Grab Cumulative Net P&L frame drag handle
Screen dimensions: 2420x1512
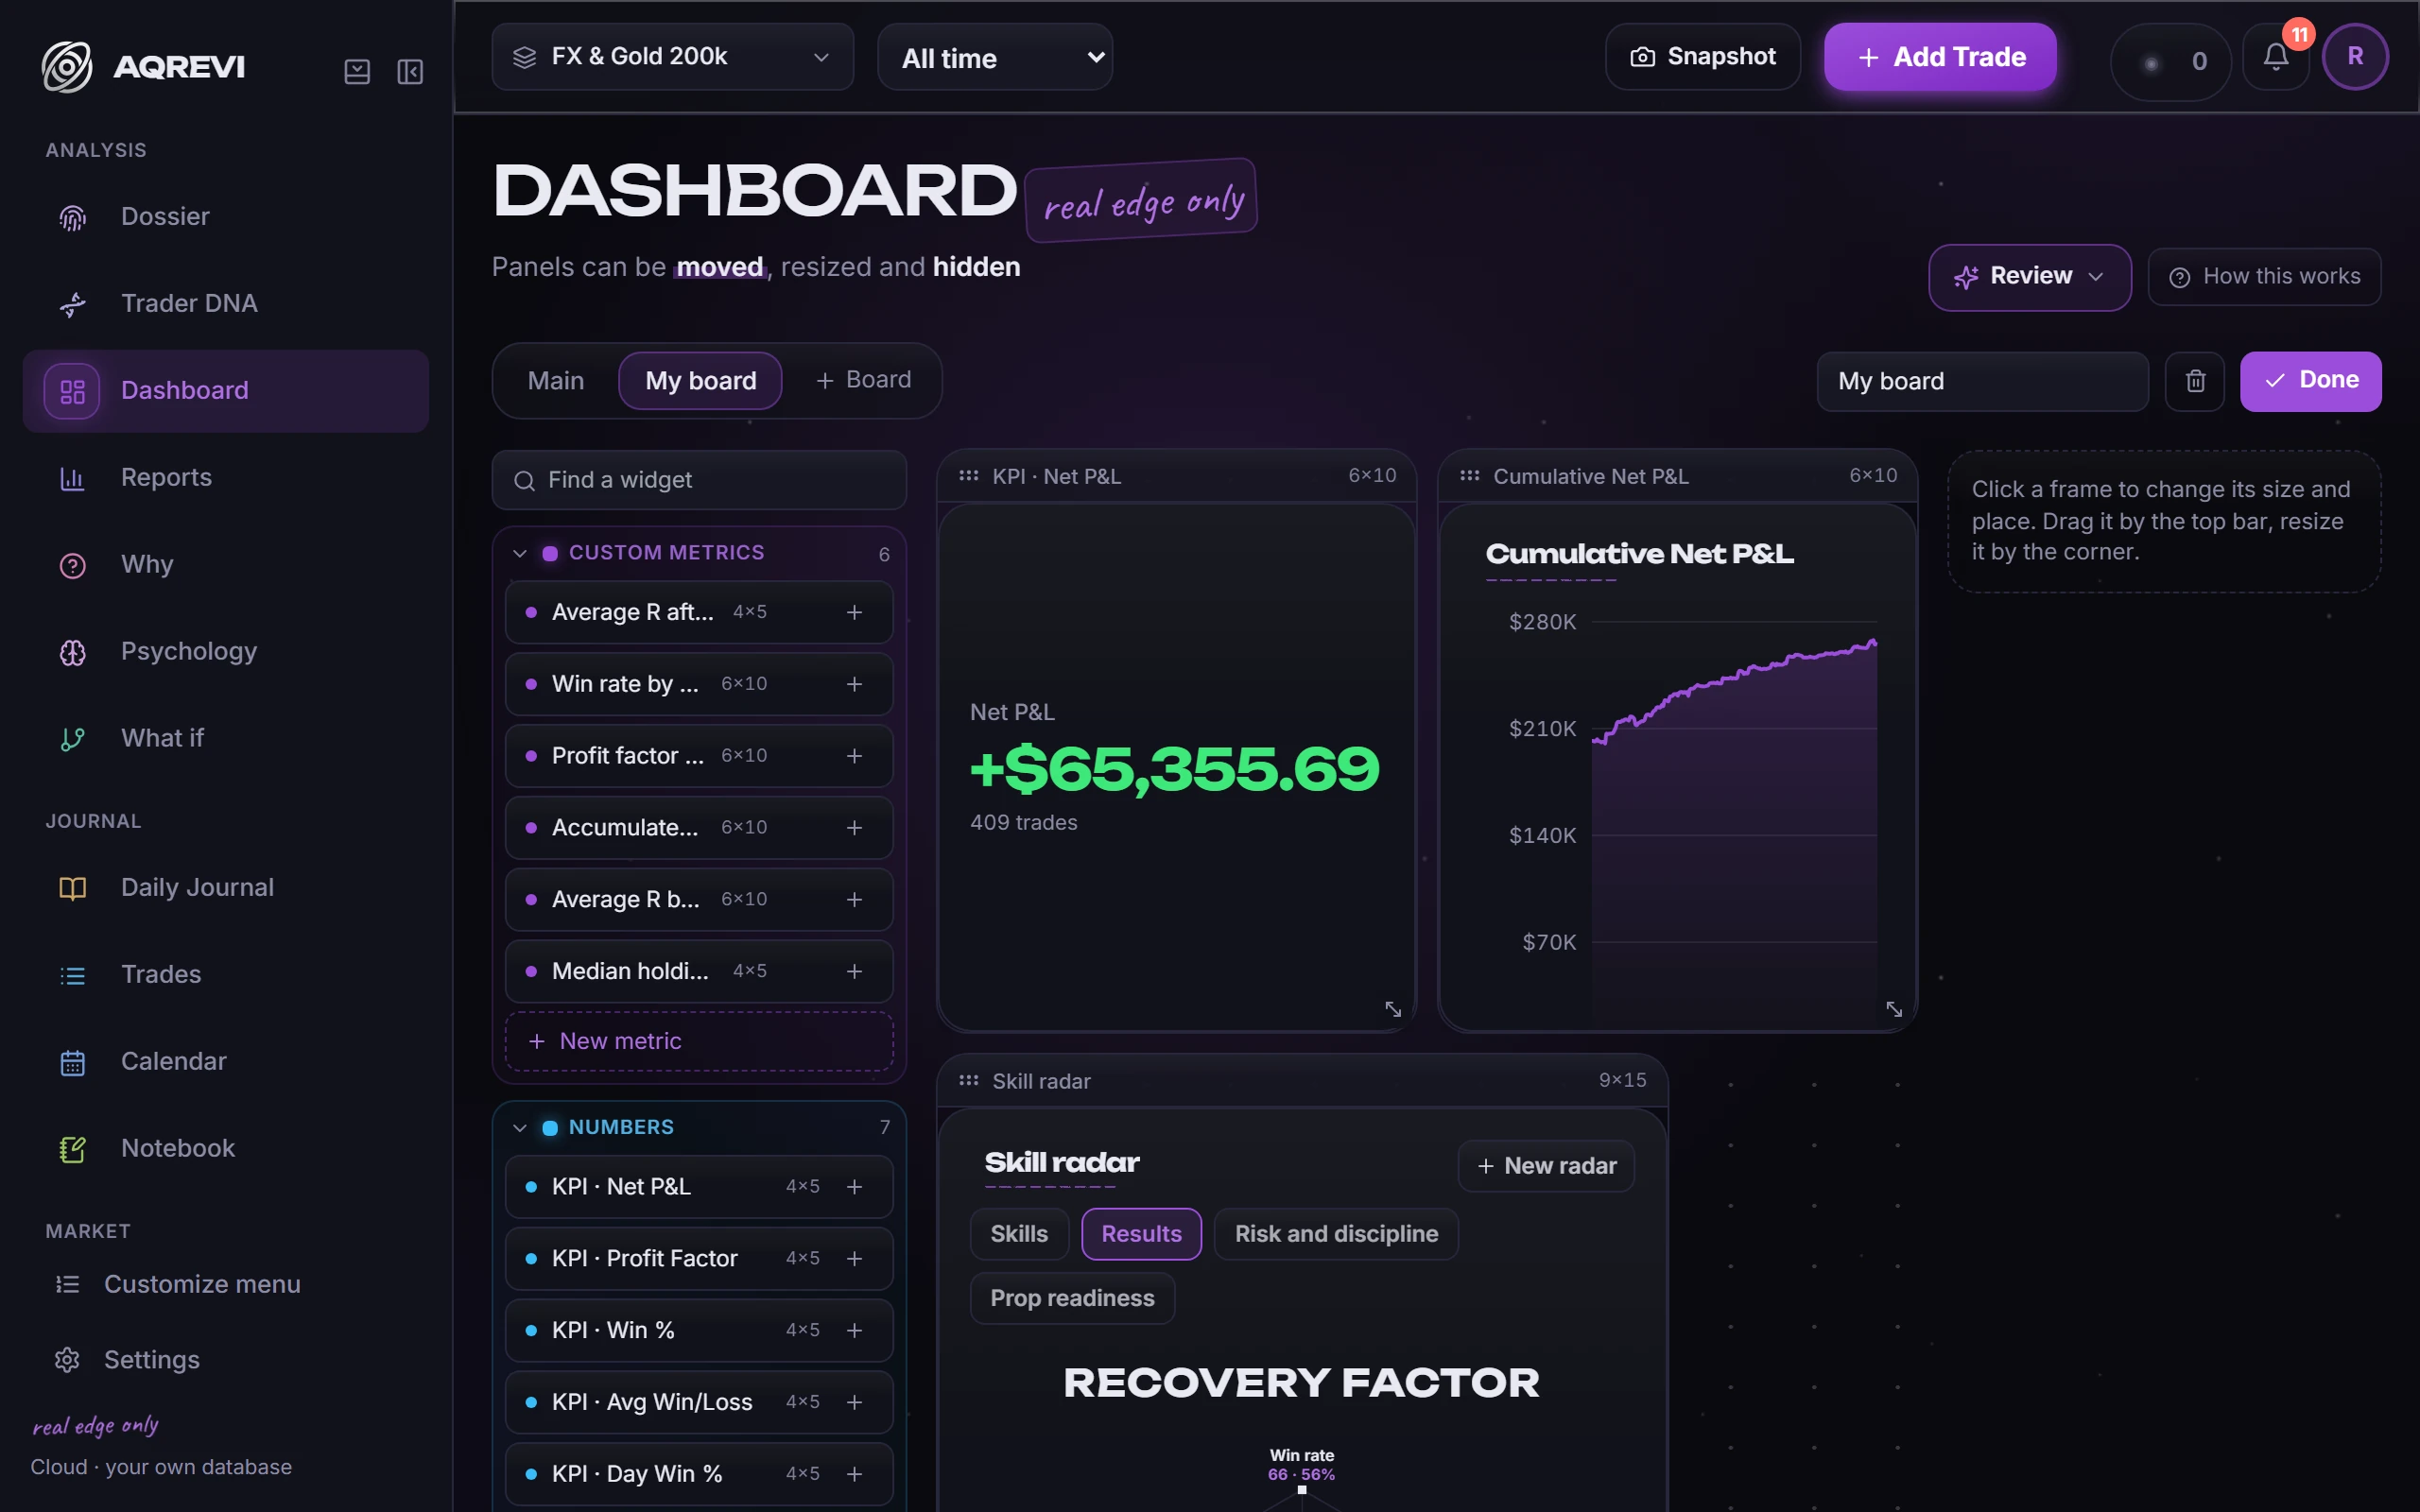(x=1469, y=476)
